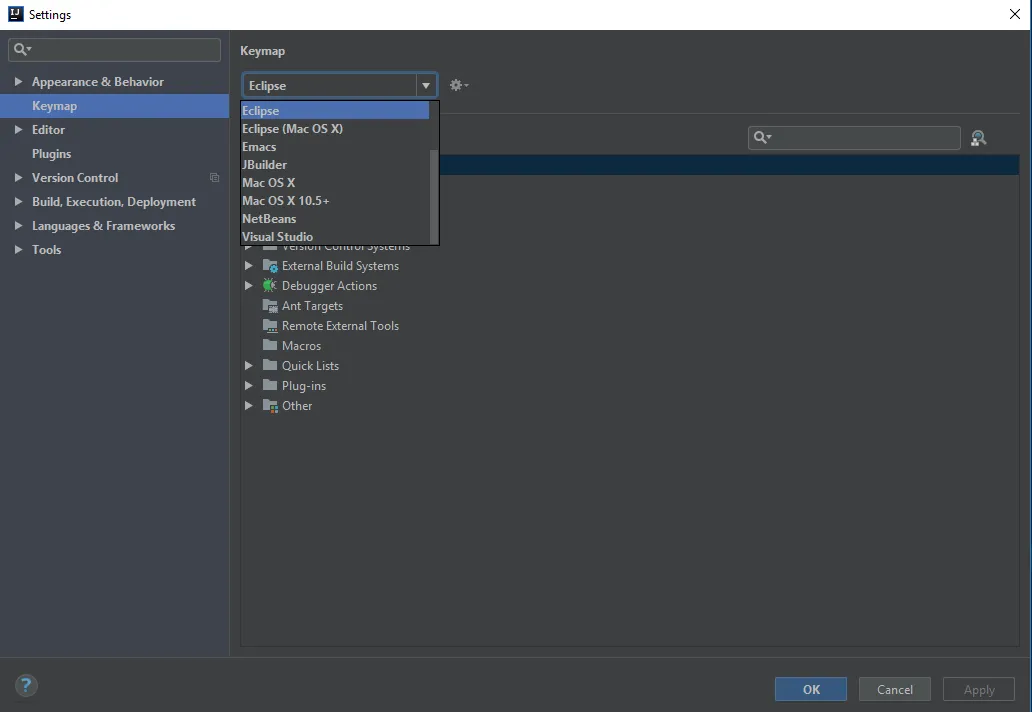
Task: Expand Build, Execution, Deployment section
Action: tap(18, 201)
